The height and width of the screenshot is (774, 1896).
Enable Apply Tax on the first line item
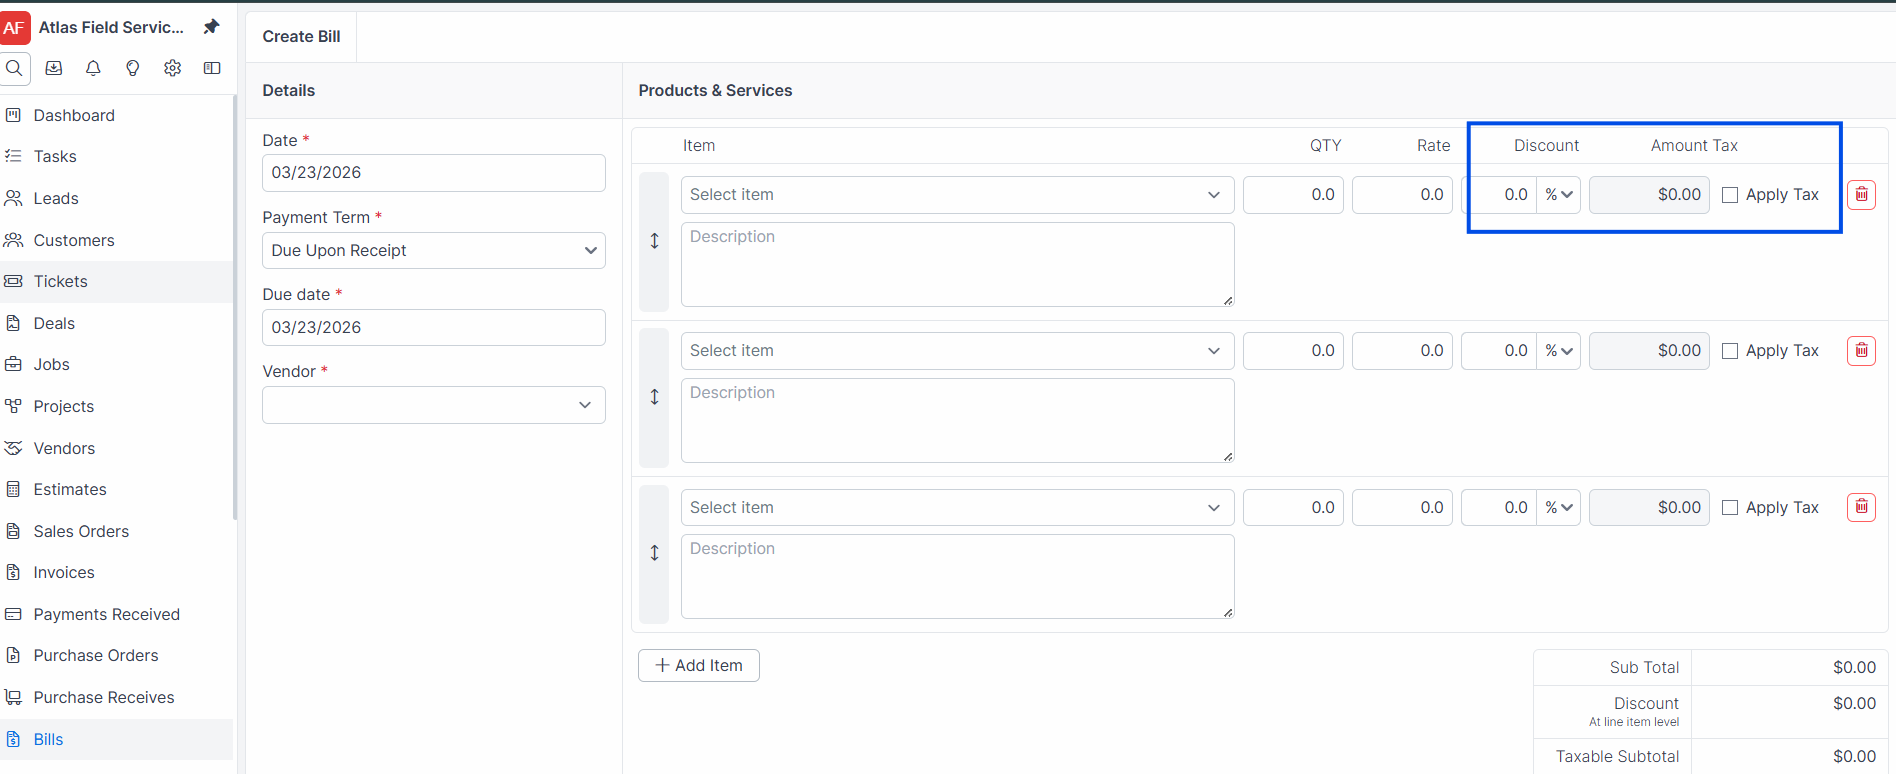[x=1730, y=195]
